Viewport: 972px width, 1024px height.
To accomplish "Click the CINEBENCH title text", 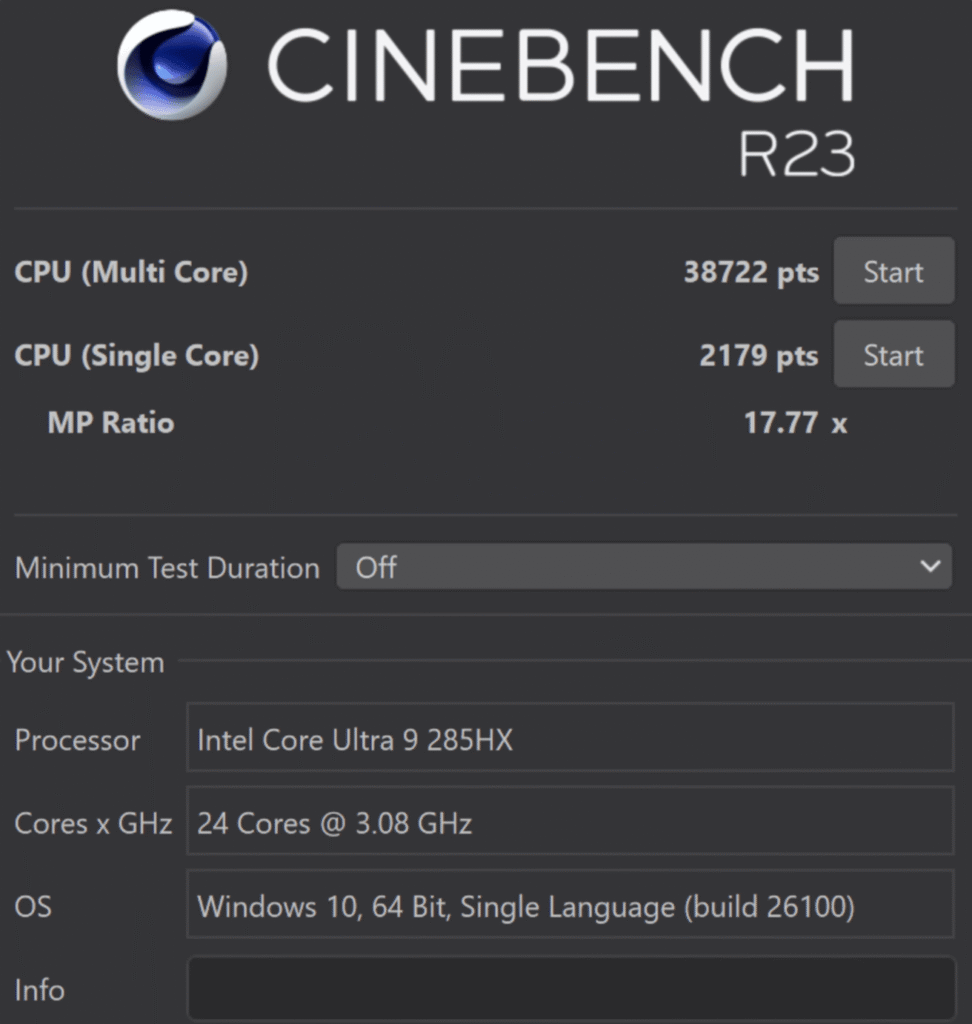I will tap(560, 66).
